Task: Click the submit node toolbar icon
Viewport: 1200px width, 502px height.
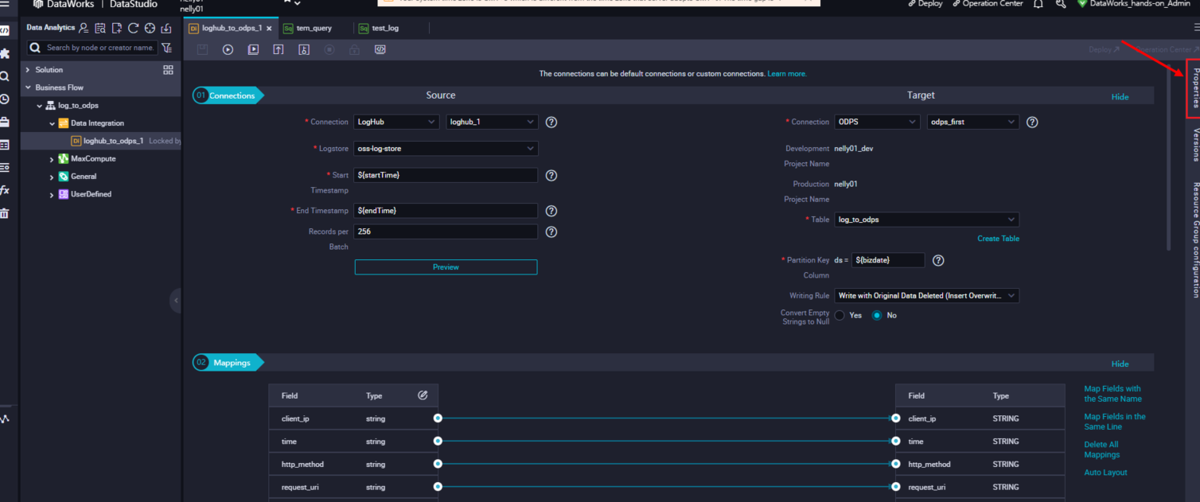Action: click(x=278, y=49)
